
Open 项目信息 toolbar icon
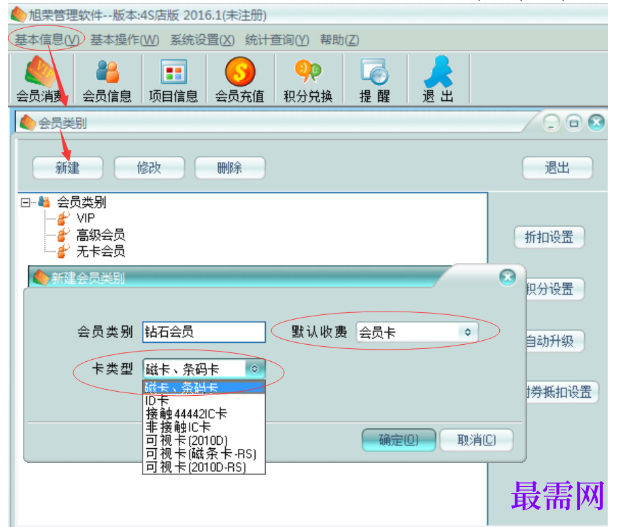(x=173, y=79)
